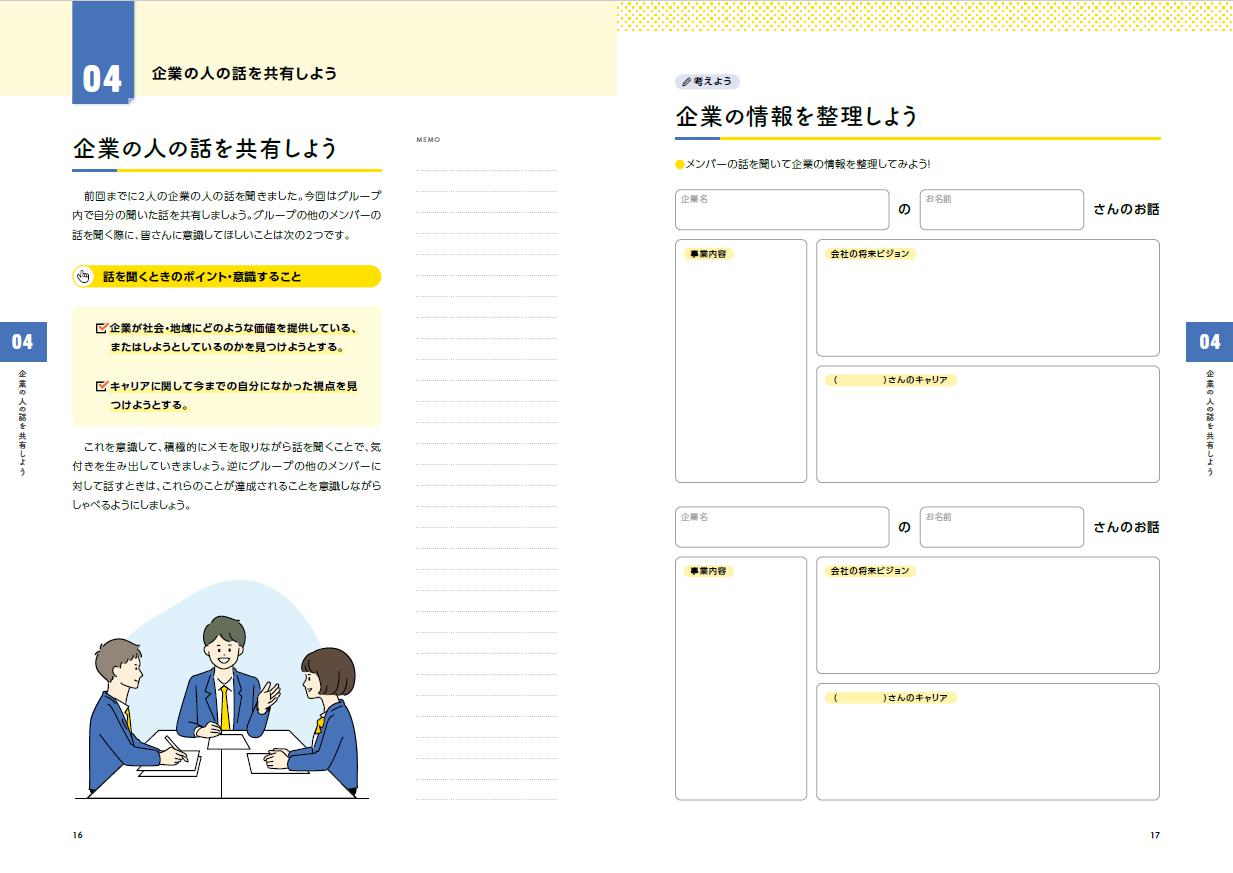Click the upper さんのお話 text

(x=1126, y=210)
